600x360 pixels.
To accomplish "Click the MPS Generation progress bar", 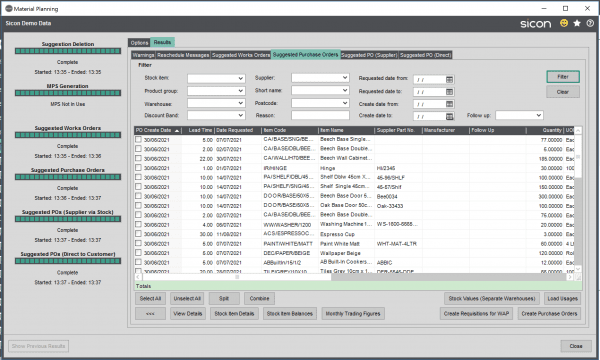I will pos(68,93).
